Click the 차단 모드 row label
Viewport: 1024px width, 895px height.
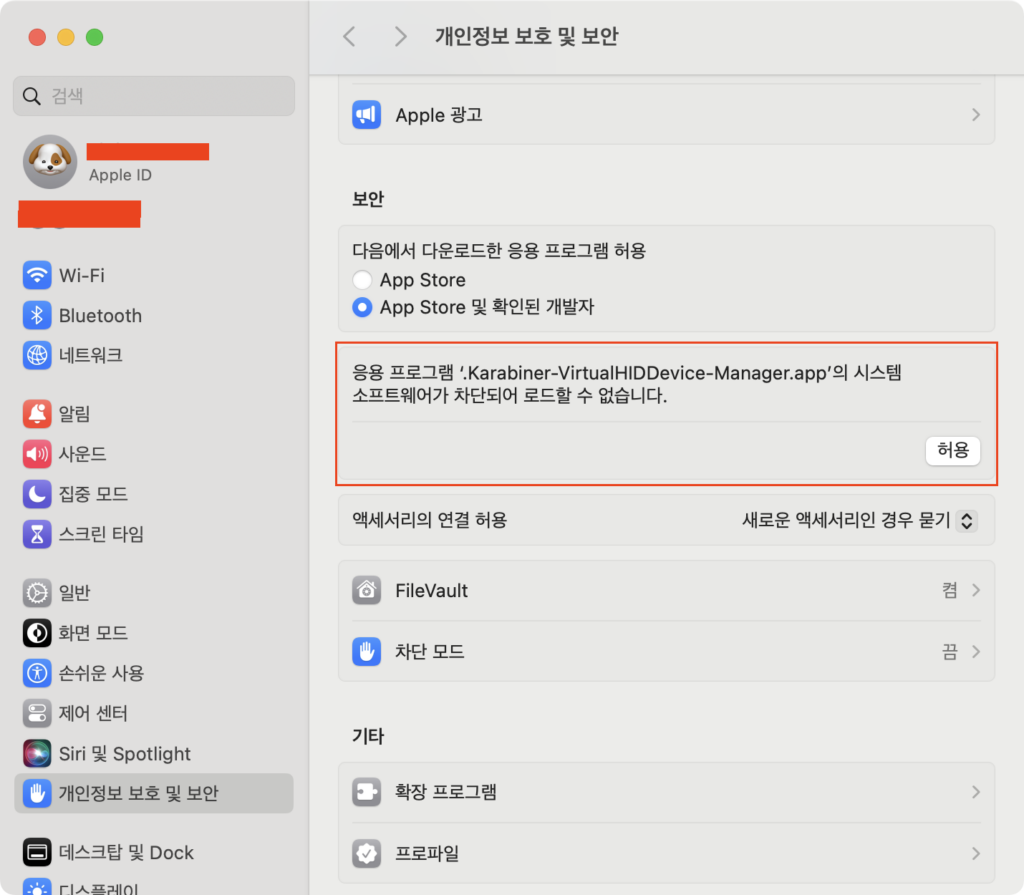click(429, 651)
